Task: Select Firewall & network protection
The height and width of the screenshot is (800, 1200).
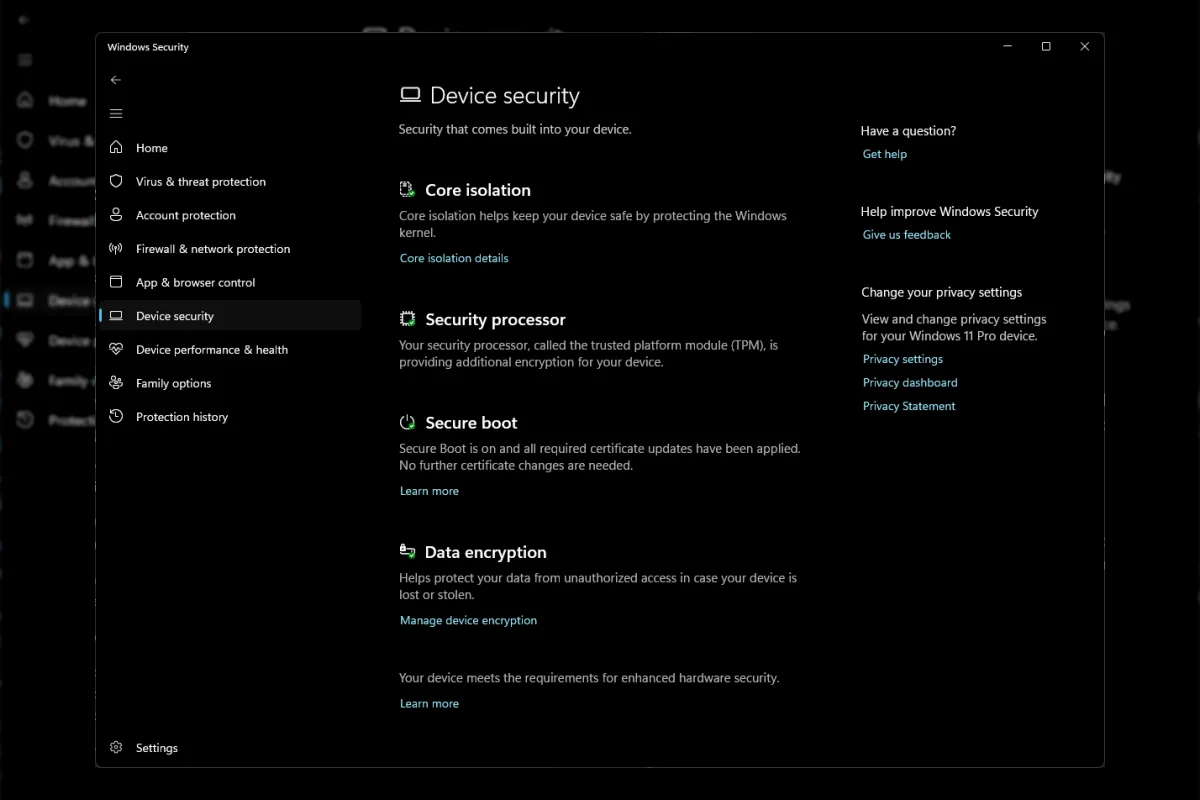Action: [230, 248]
